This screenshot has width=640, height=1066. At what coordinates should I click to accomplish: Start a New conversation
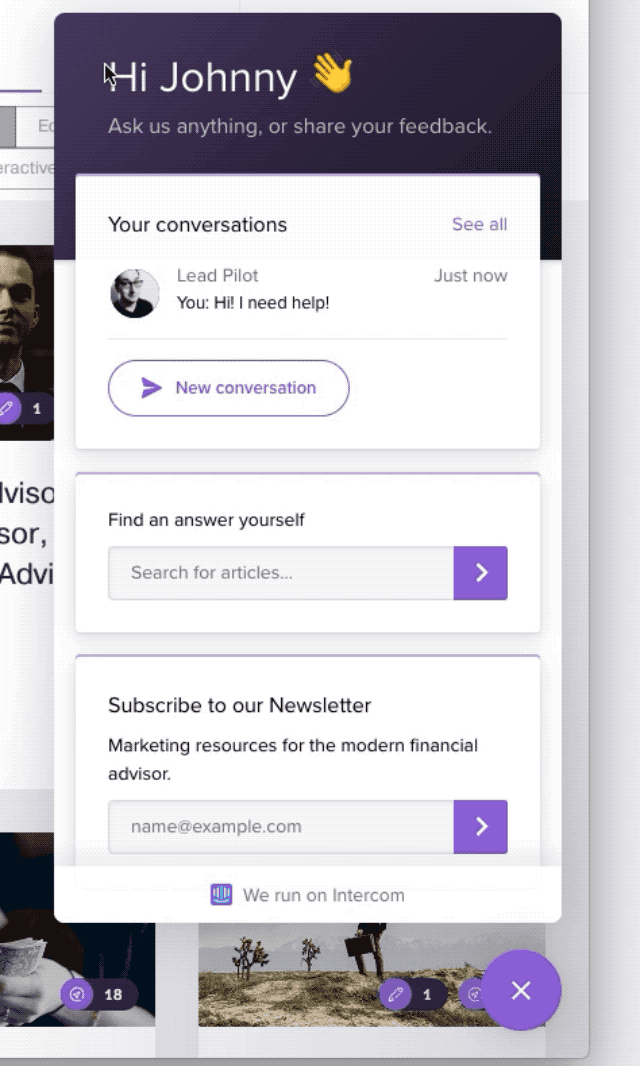(x=229, y=388)
